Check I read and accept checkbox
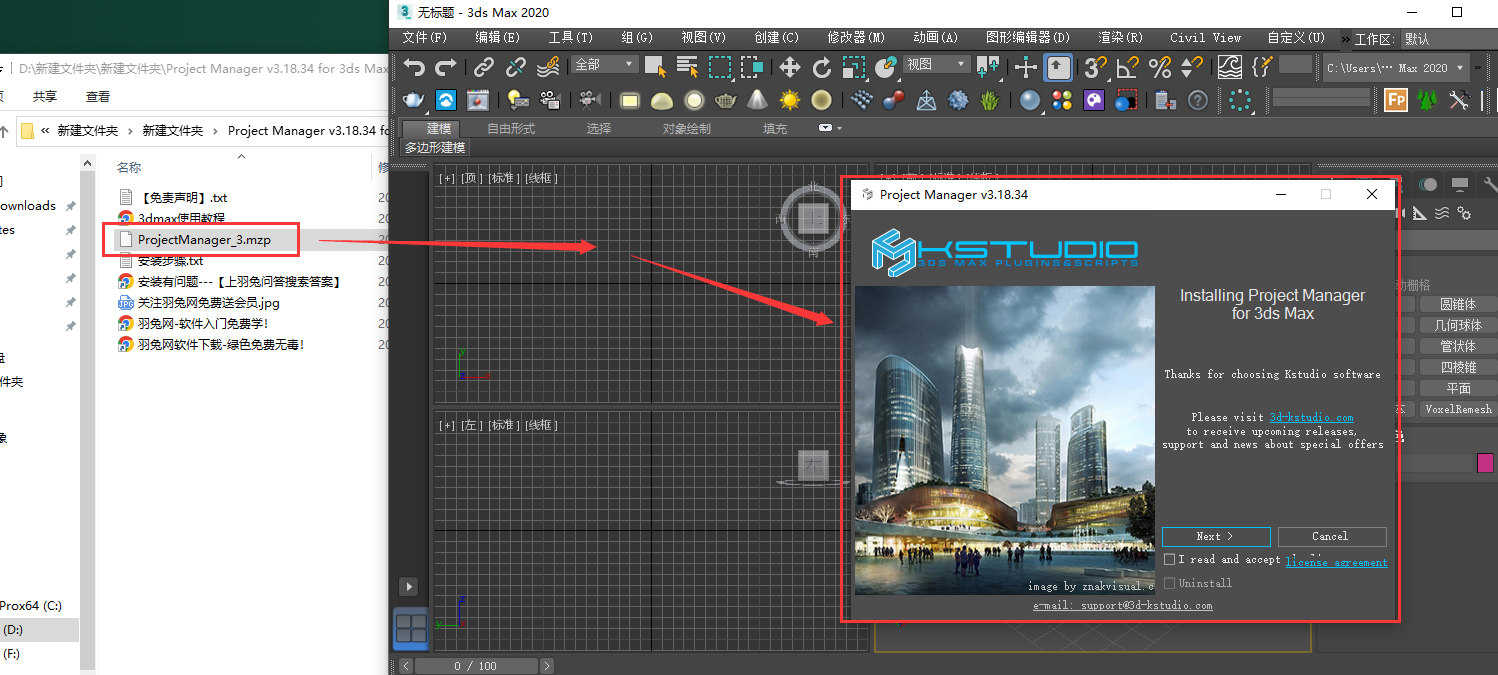The width and height of the screenshot is (1498, 675). click(1170, 560)
